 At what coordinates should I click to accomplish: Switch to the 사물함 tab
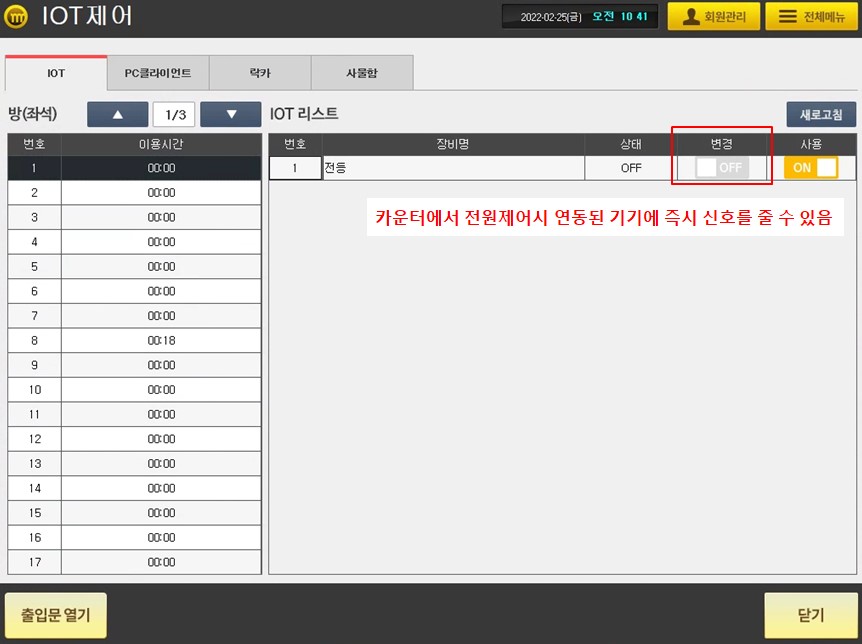(362, 73)
